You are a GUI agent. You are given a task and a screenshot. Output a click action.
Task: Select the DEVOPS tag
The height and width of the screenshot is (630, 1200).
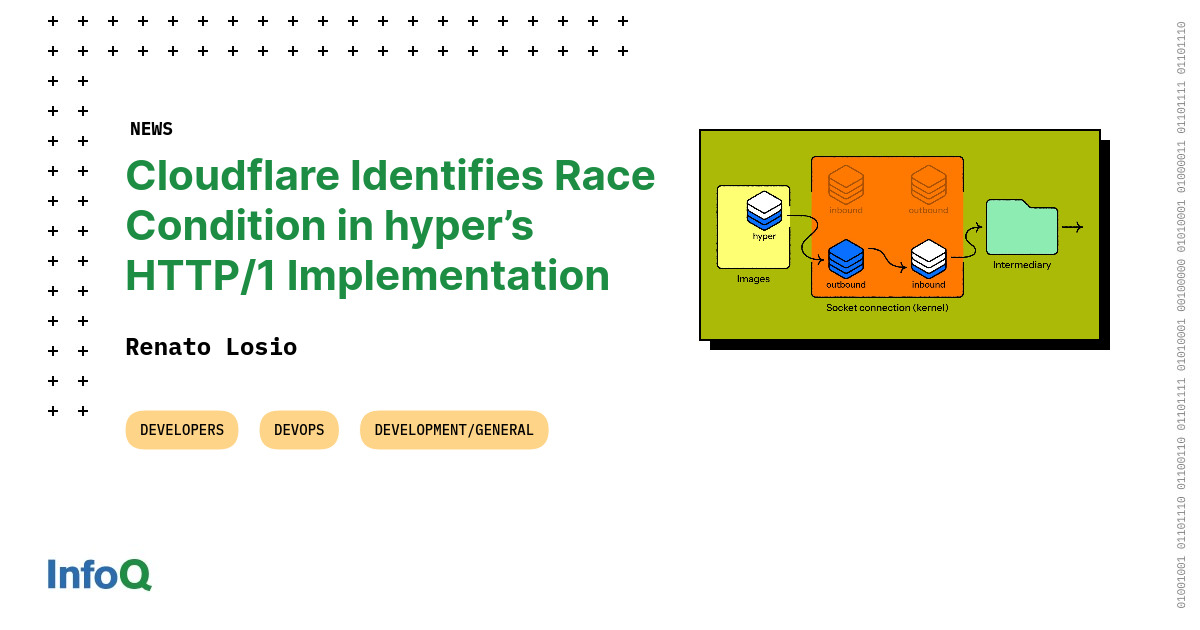299,430
